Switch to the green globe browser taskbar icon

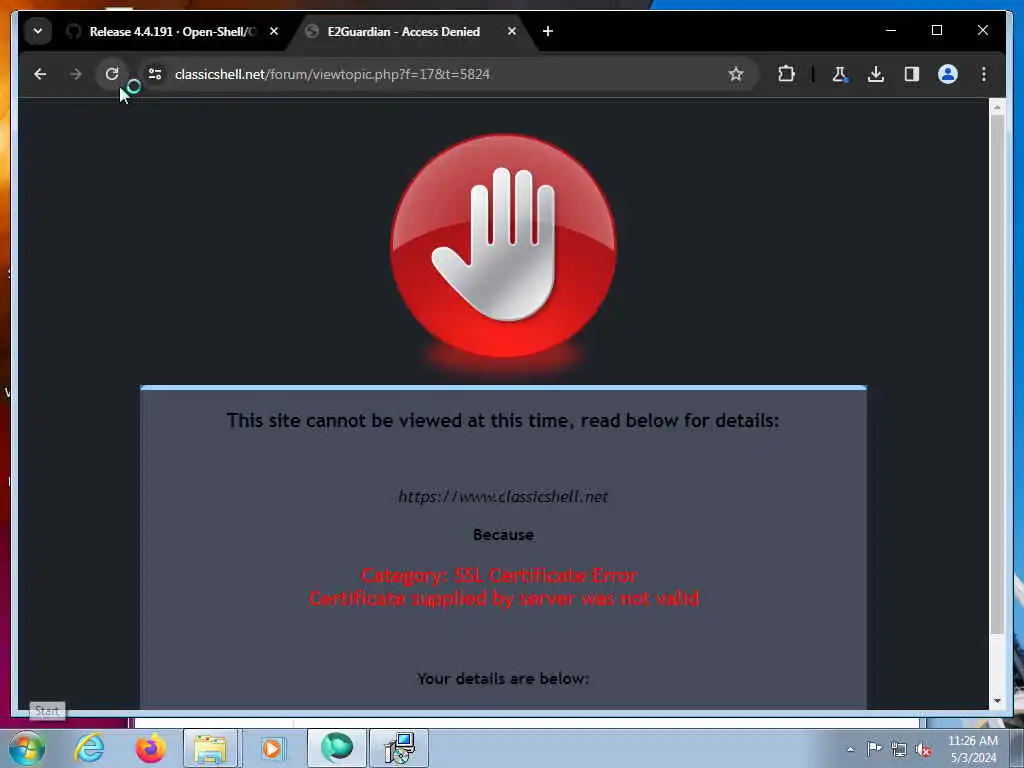(x=337, y=748)
